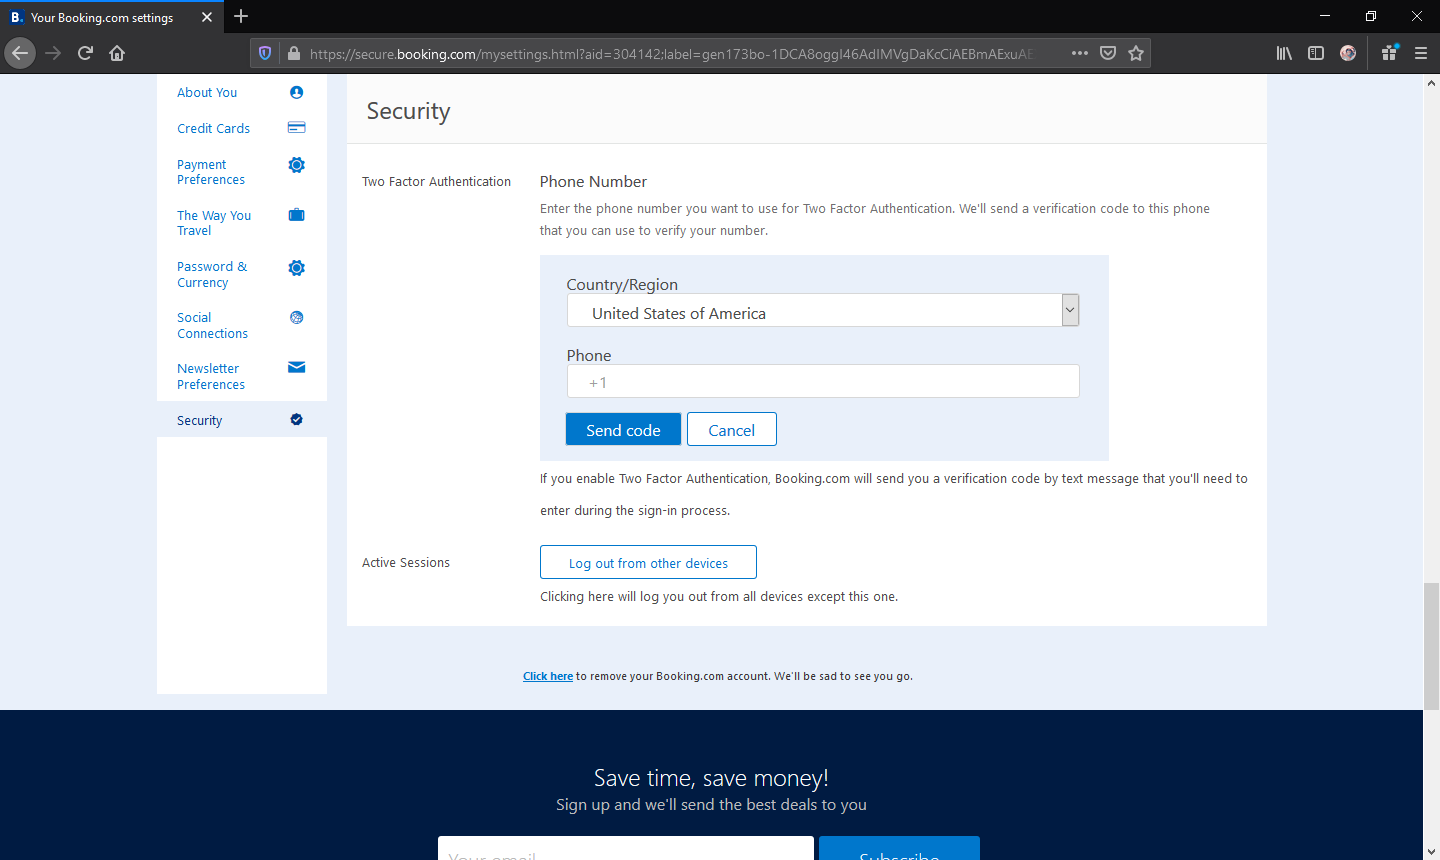1440x860 pixels.
Task: Click The Way You Travel suitcase icon
Action: pos(296,215)
